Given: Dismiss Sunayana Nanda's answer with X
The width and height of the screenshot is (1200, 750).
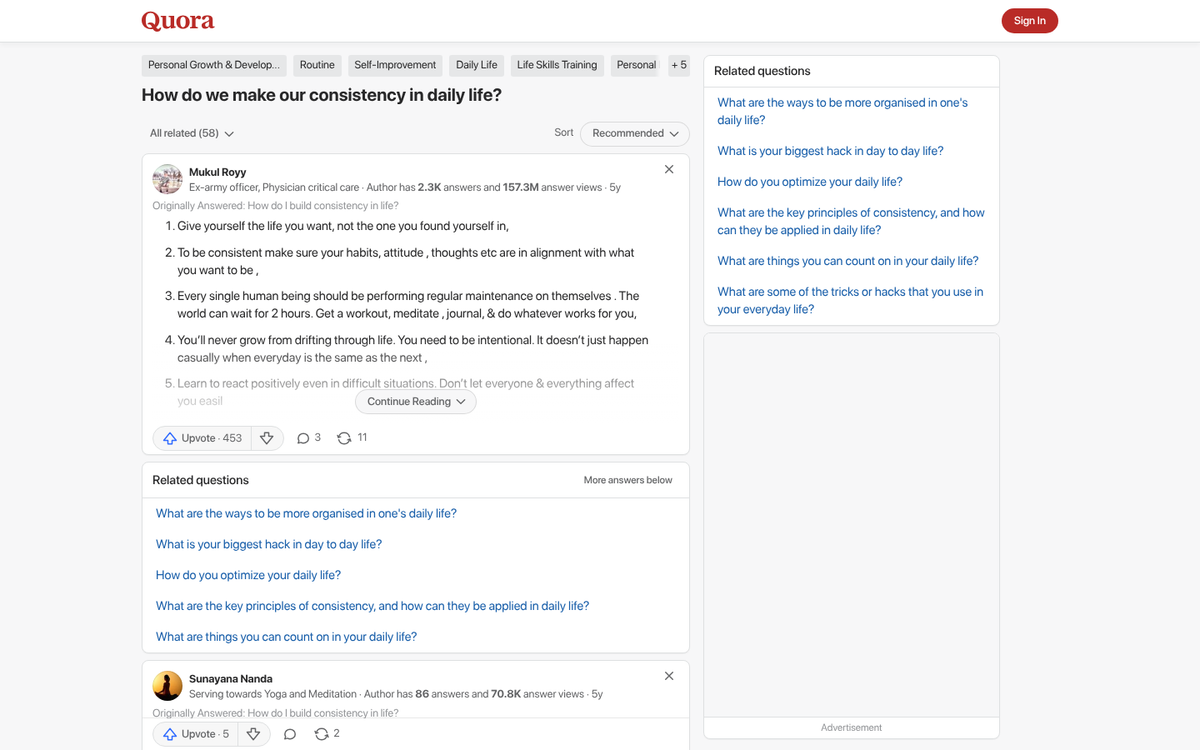Looking at the screenshot, I should pos(669,676).
